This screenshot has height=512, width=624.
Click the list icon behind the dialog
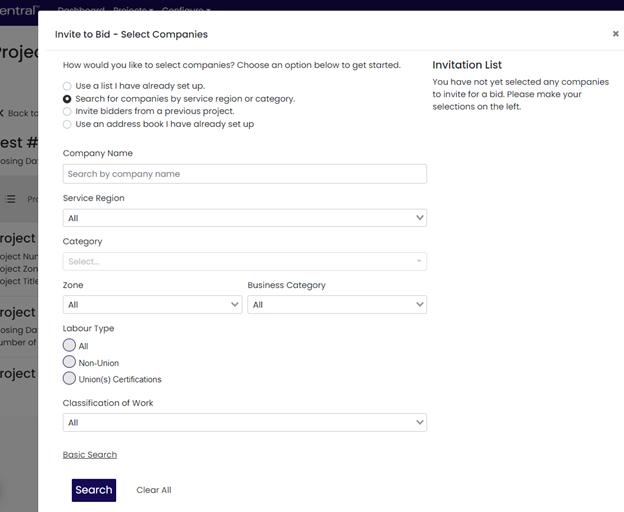[10, 199]
